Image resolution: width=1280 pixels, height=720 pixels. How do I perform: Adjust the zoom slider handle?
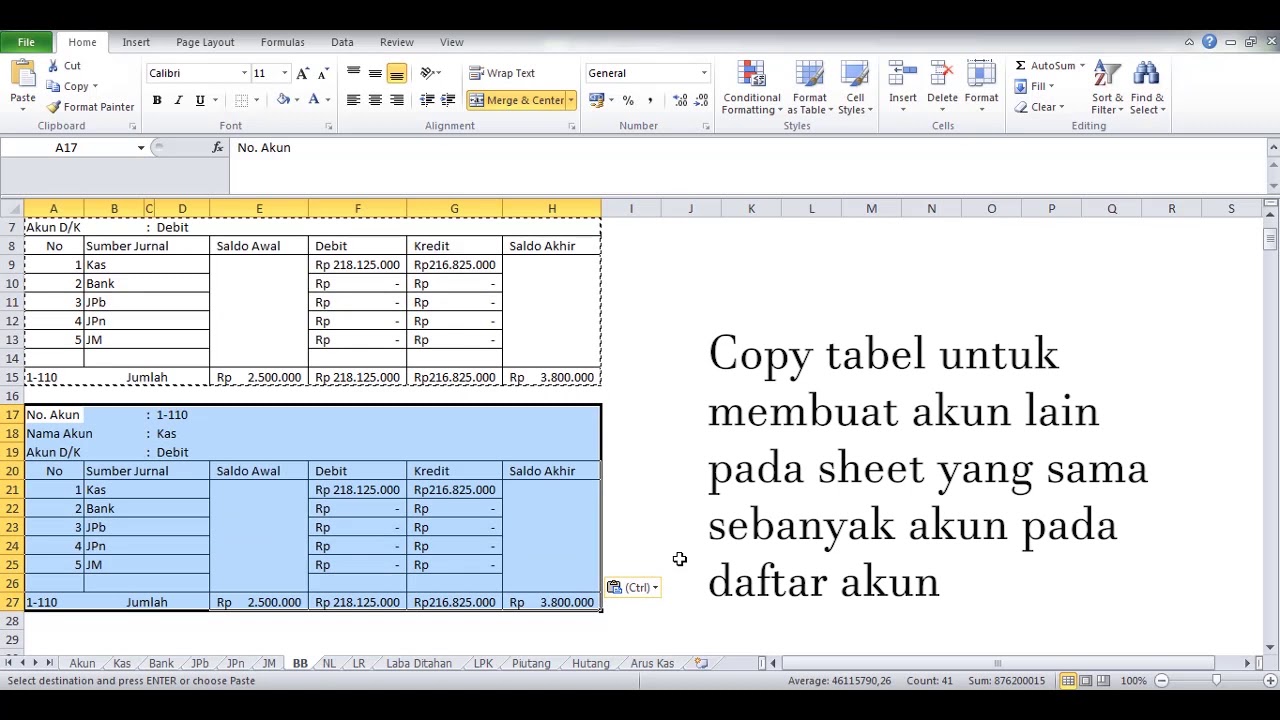(1216, 681)
